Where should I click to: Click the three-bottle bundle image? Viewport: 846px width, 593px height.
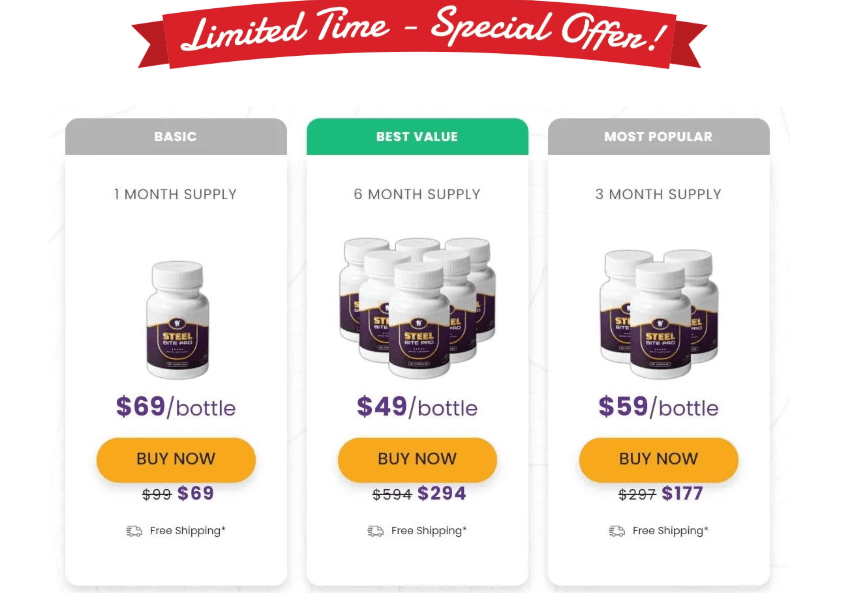[x=659, y=311]
